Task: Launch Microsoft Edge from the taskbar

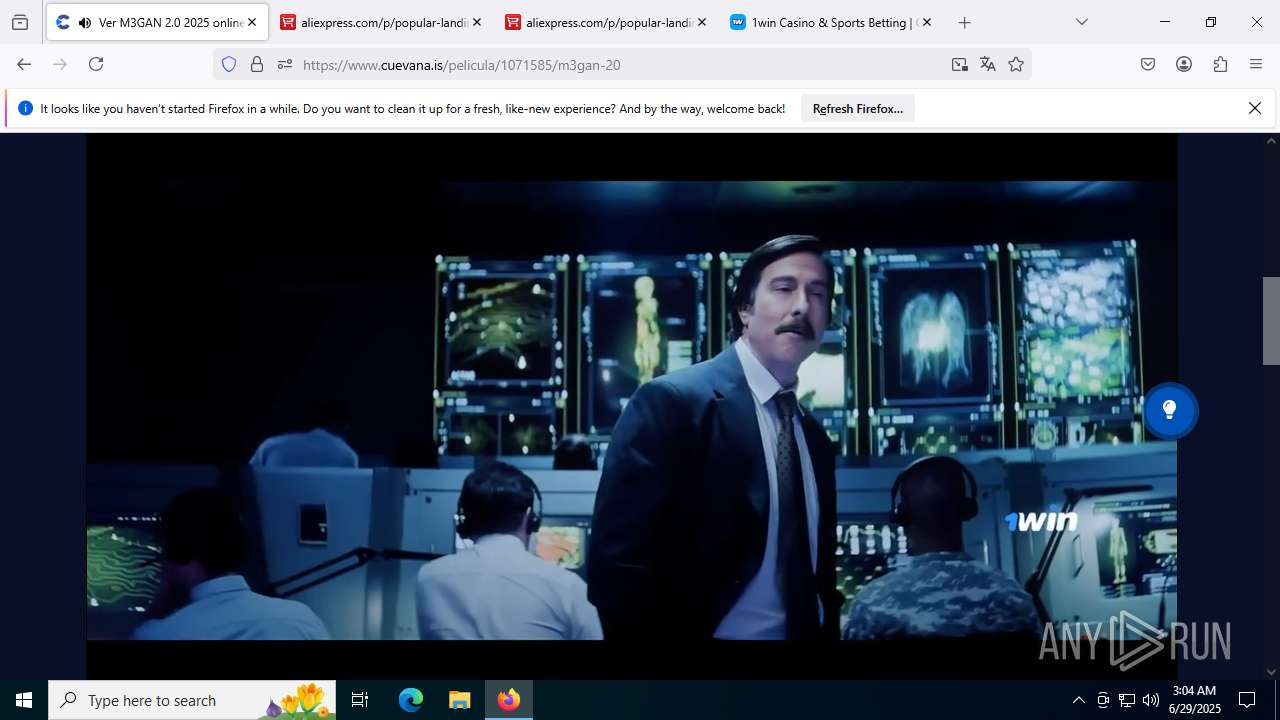Action: [411, 700]
